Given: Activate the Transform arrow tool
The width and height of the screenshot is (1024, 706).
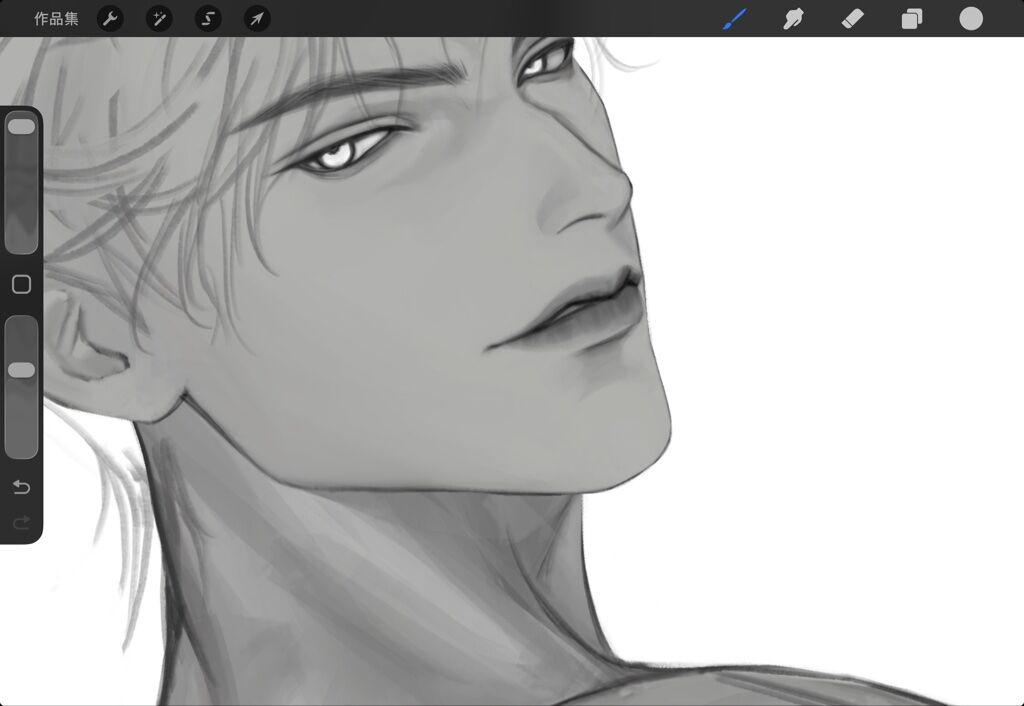Looking at the screenshot, I should click(x=257, y=19).
